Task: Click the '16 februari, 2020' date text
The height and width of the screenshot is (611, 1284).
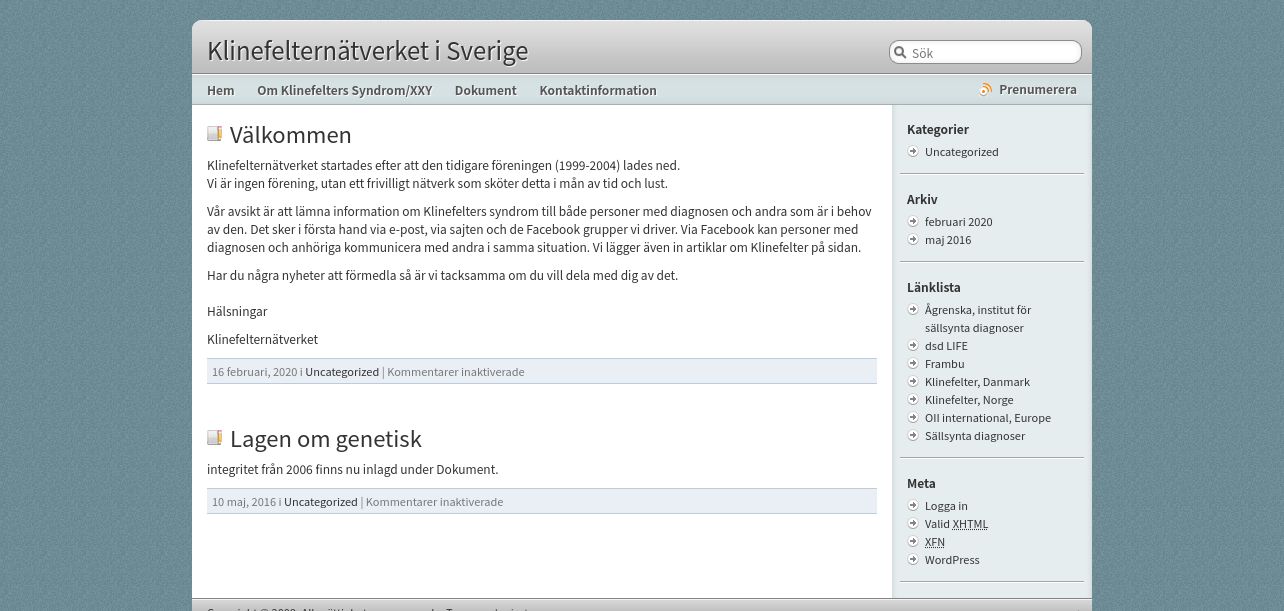Action: pyautogui.click(x=254, y=372)
